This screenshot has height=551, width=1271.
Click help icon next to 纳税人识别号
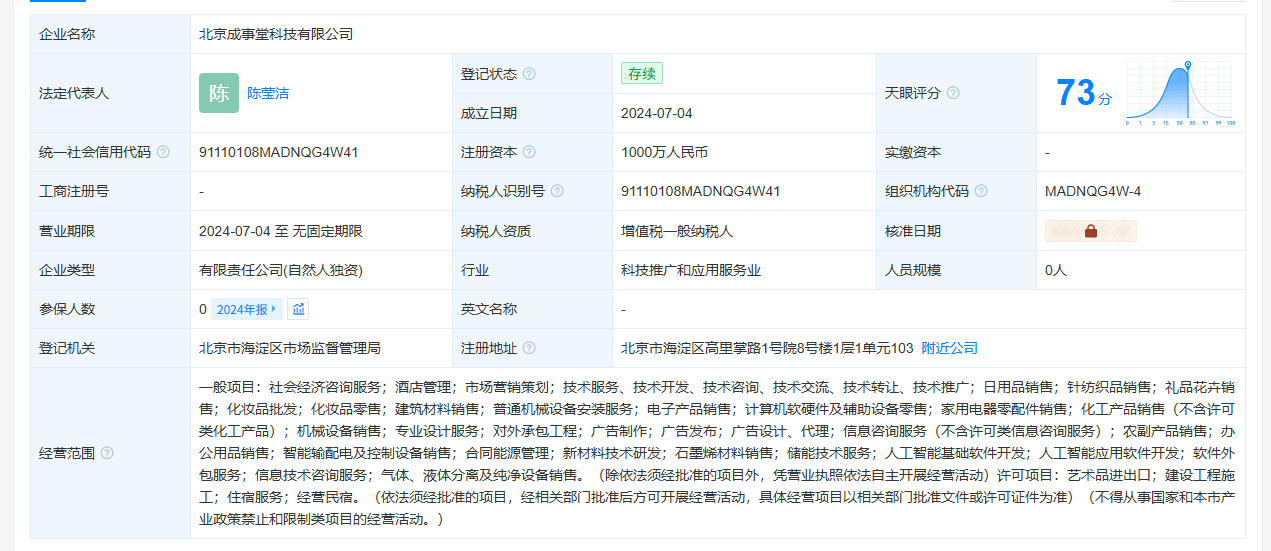[557, 191]
